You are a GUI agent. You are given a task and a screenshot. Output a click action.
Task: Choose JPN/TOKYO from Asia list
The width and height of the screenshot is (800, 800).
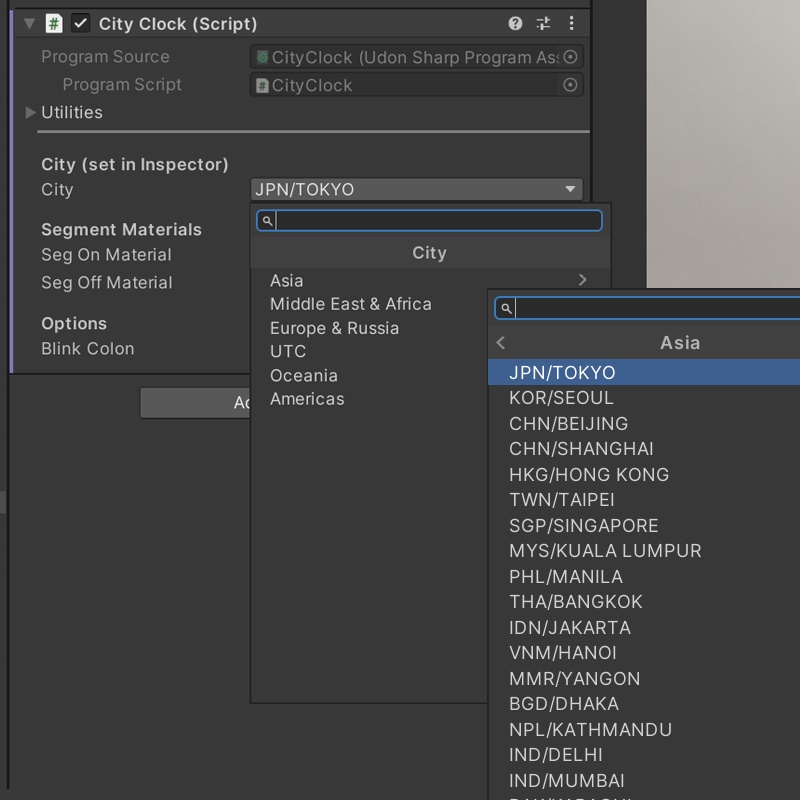click(644, 372)
